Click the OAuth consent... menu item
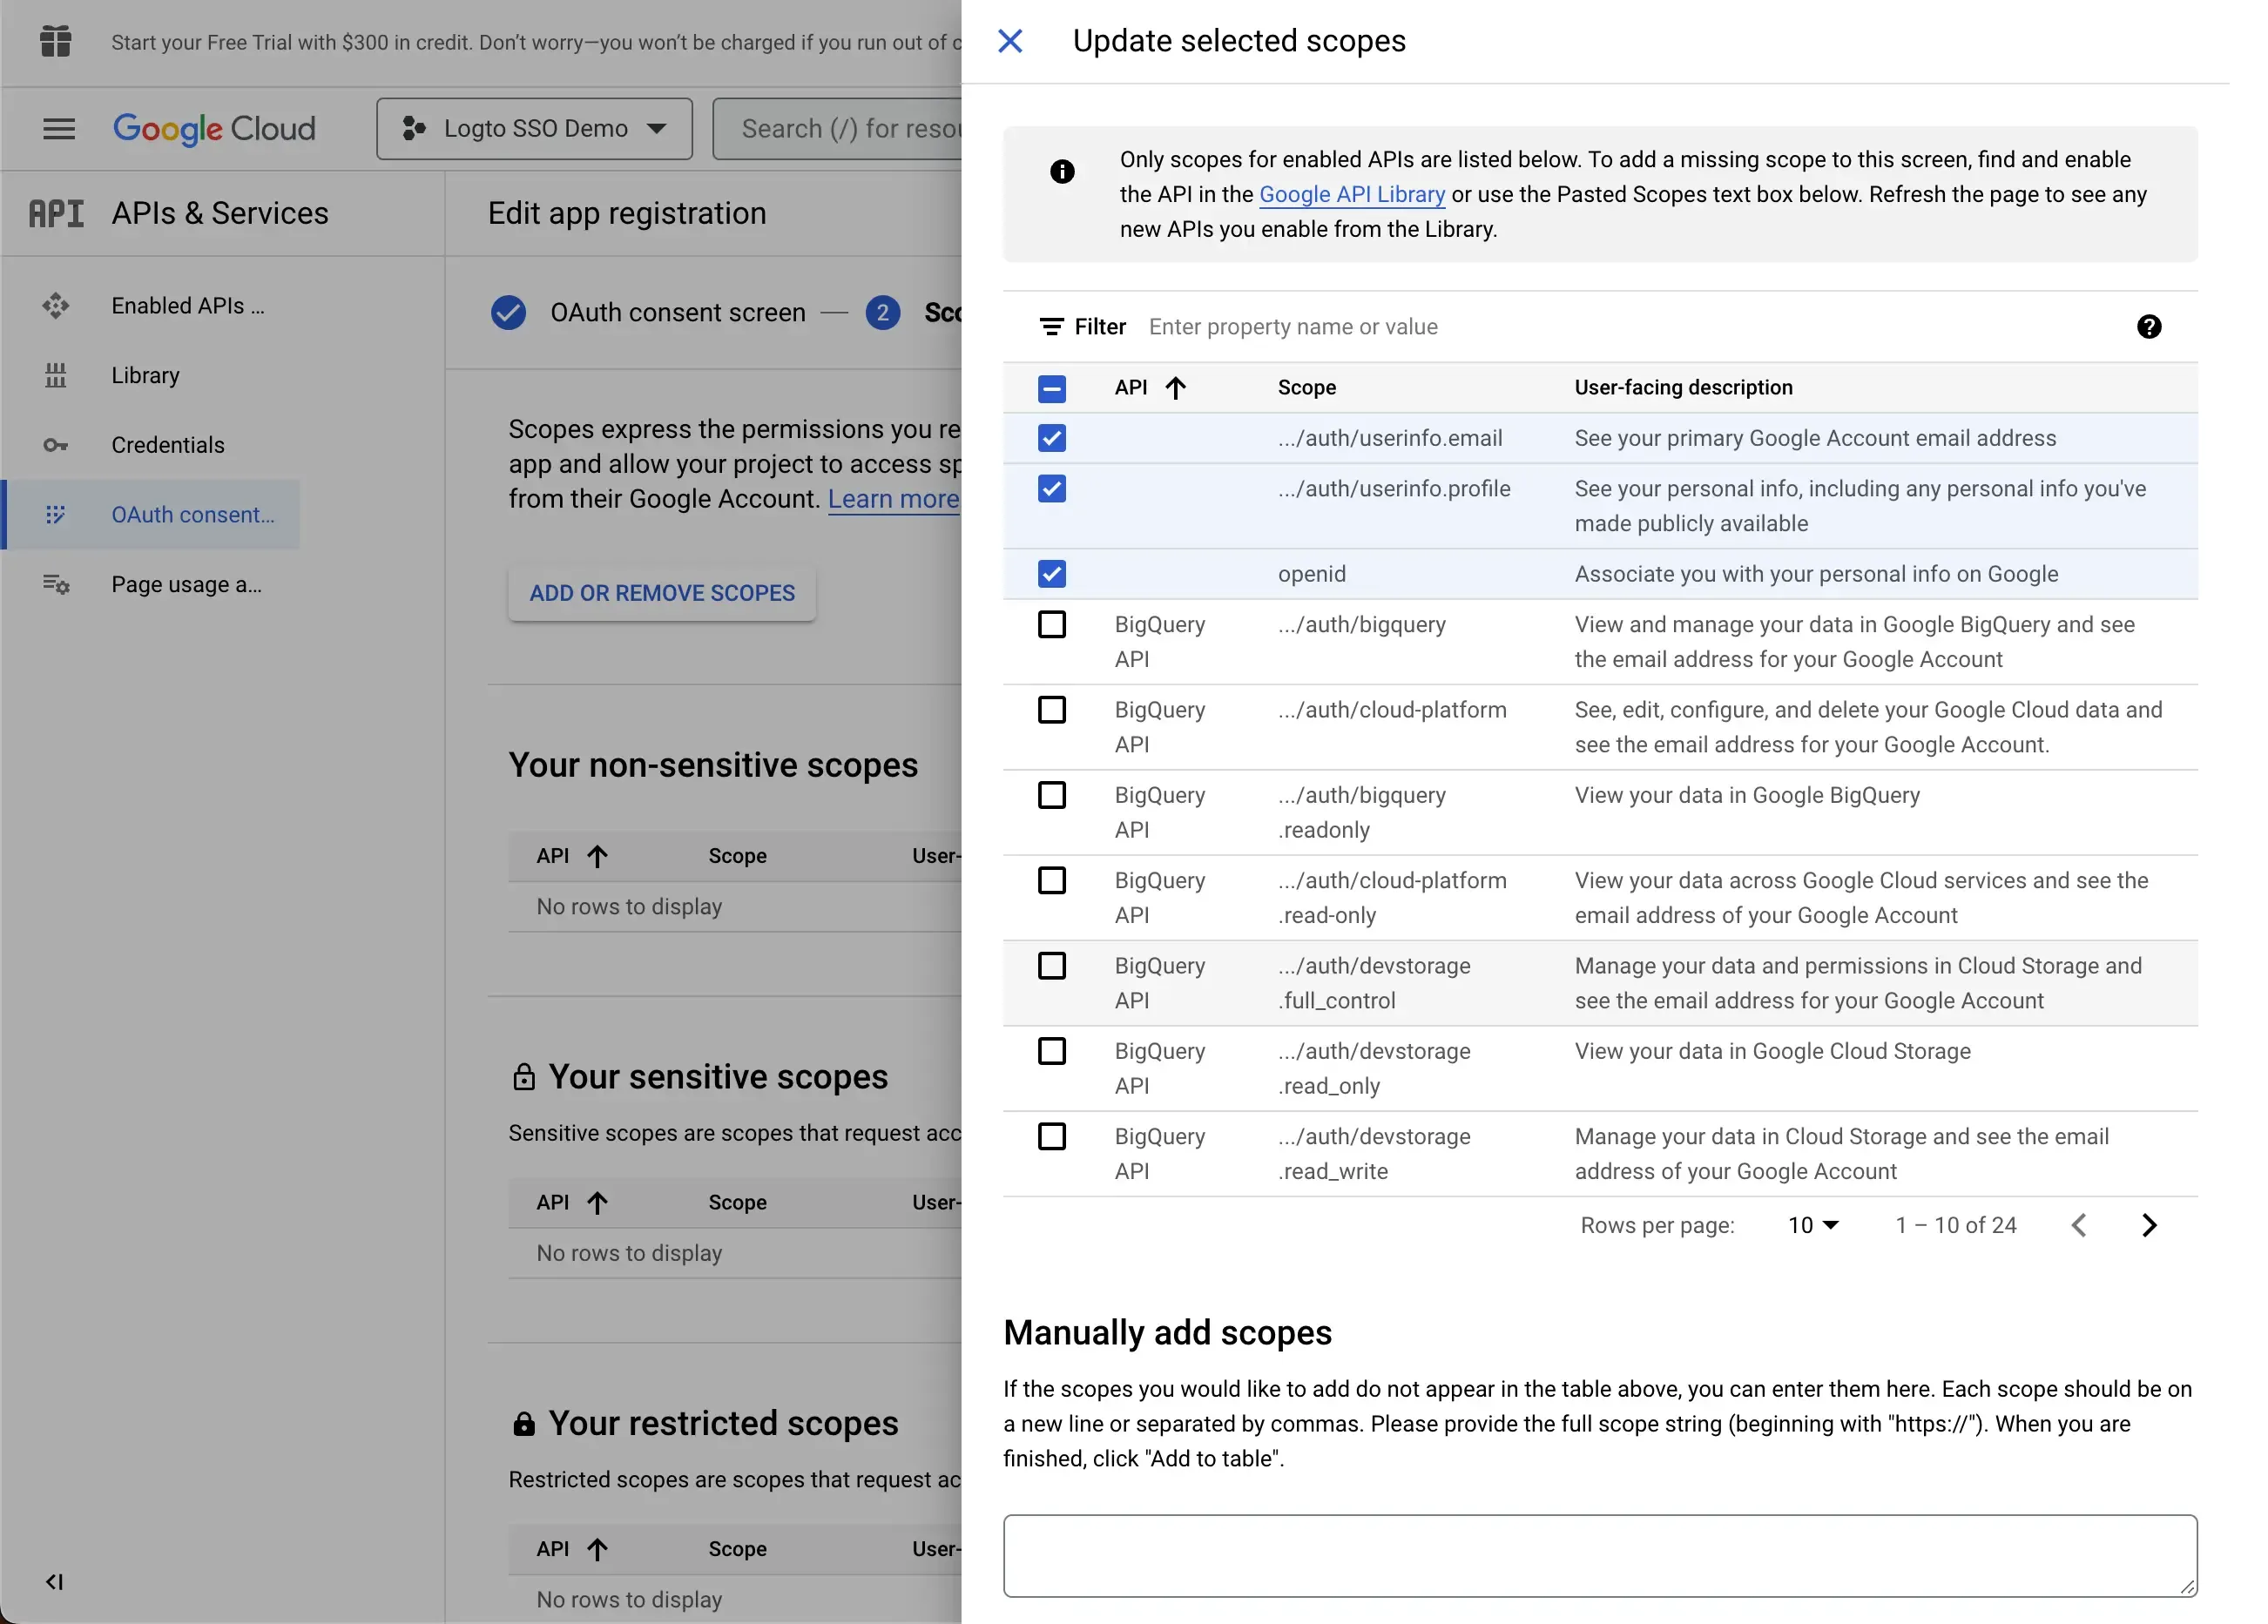The height and width of the screenshot is (1624, 2268). (193, 515)
